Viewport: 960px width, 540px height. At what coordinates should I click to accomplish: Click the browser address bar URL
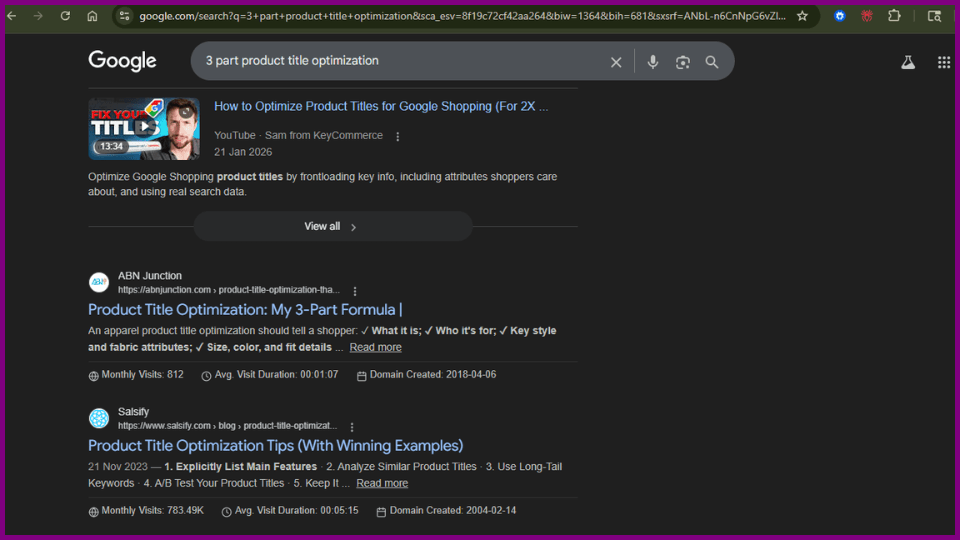pos(462,16)
